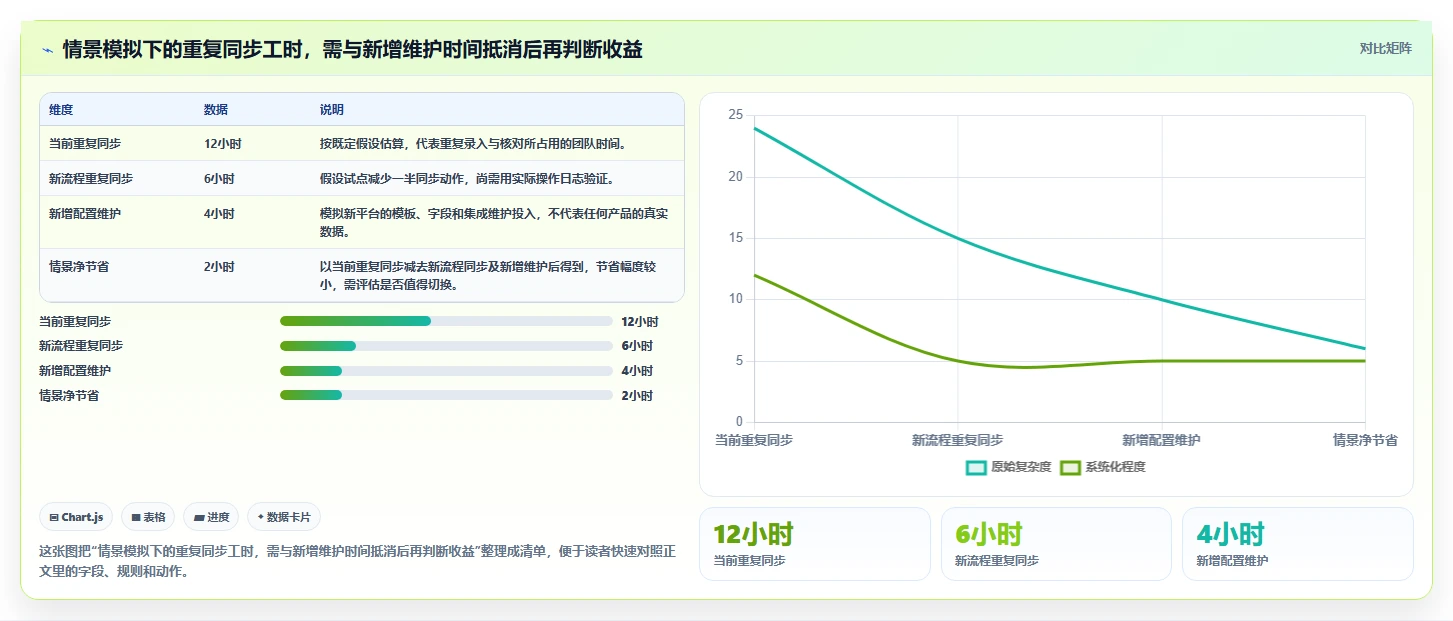
Task: Click x-axis label 当前重复同步 on chart
Action: pos(754,440)
